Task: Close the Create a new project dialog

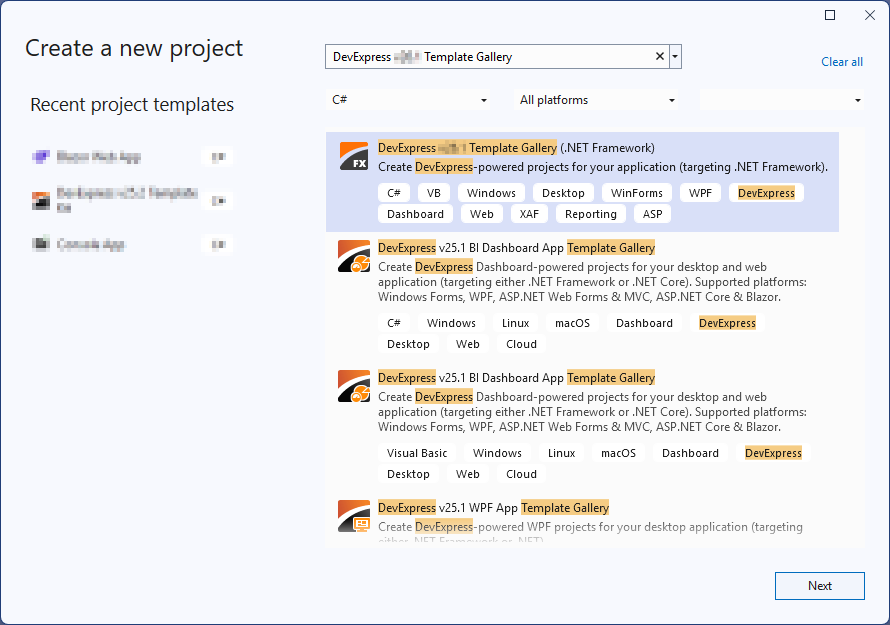Action: tap(870, 15)
